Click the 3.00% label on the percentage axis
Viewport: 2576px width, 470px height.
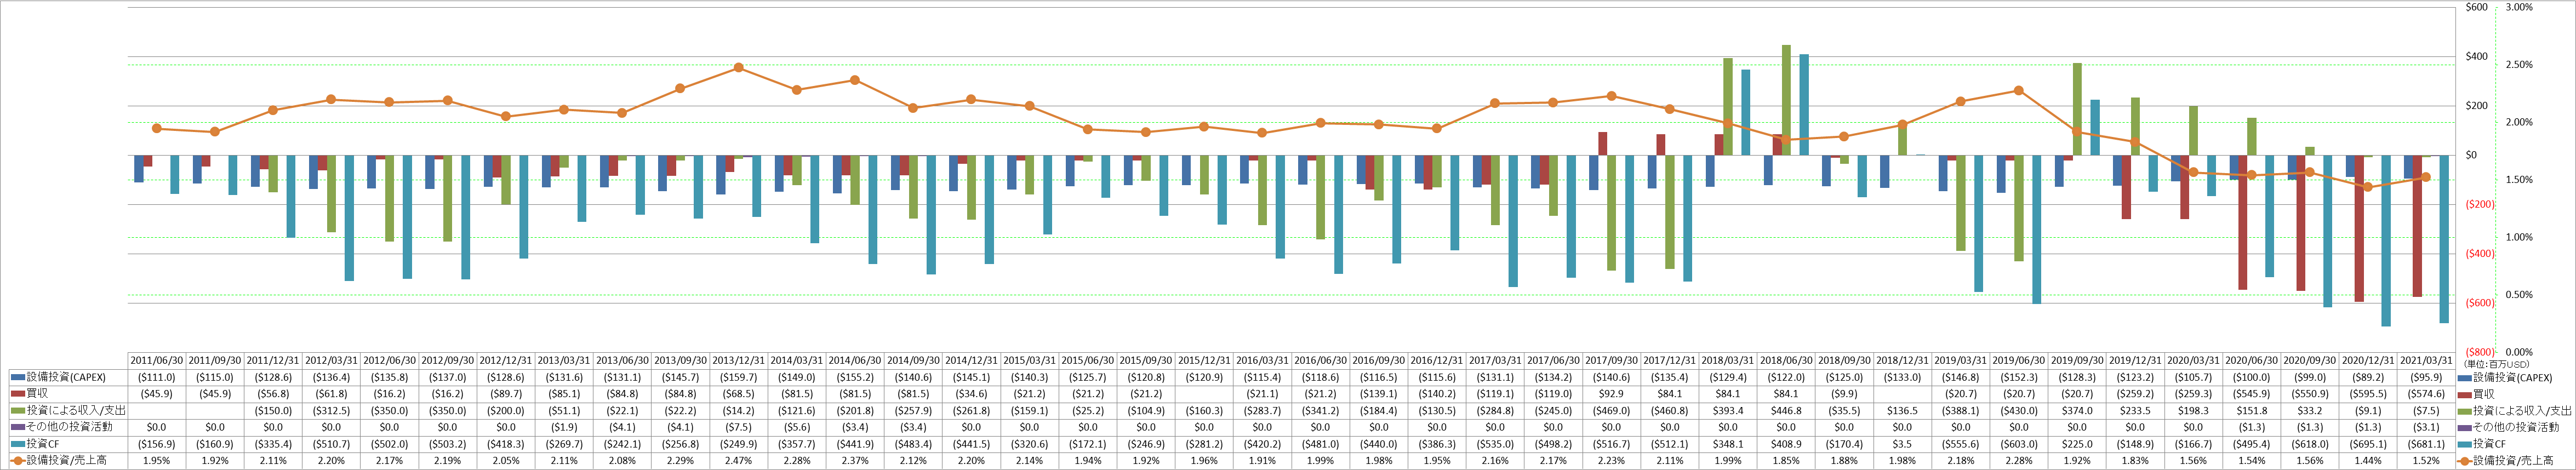point(2518,7)
